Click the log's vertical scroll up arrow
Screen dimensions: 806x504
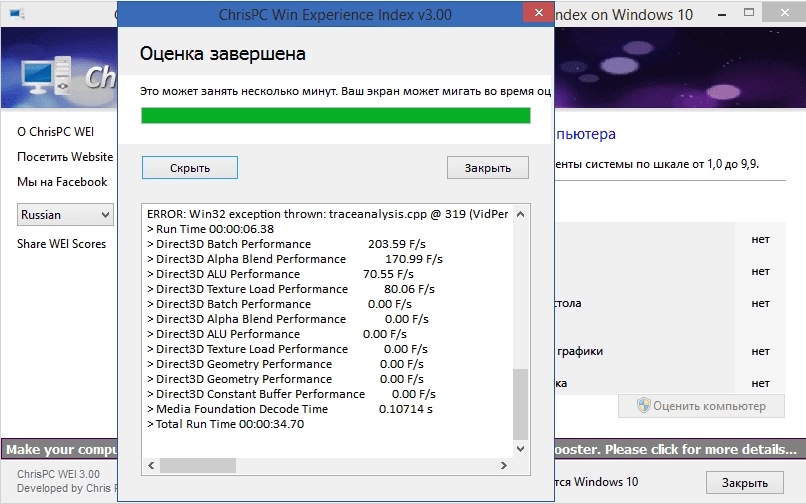tap(520, 214)
